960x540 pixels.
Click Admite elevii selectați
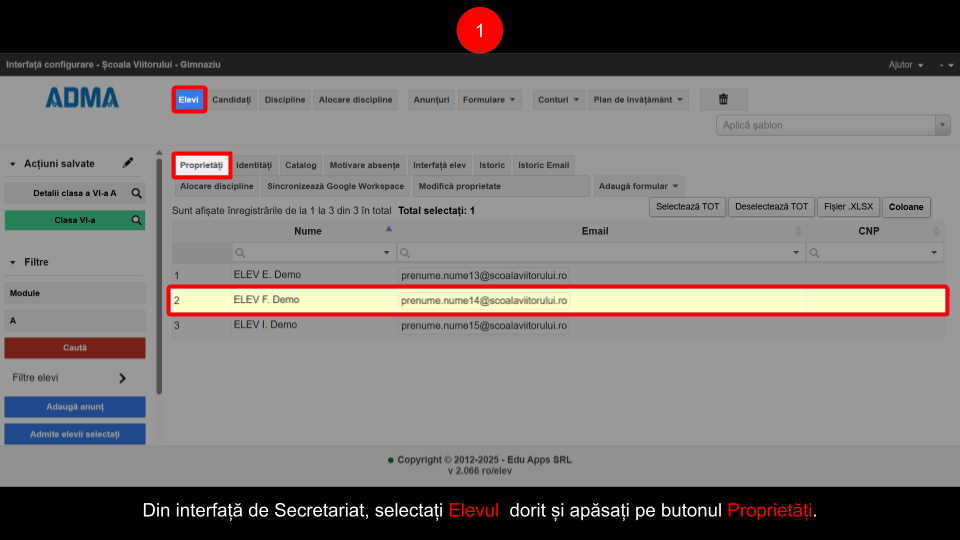(75, 434)
